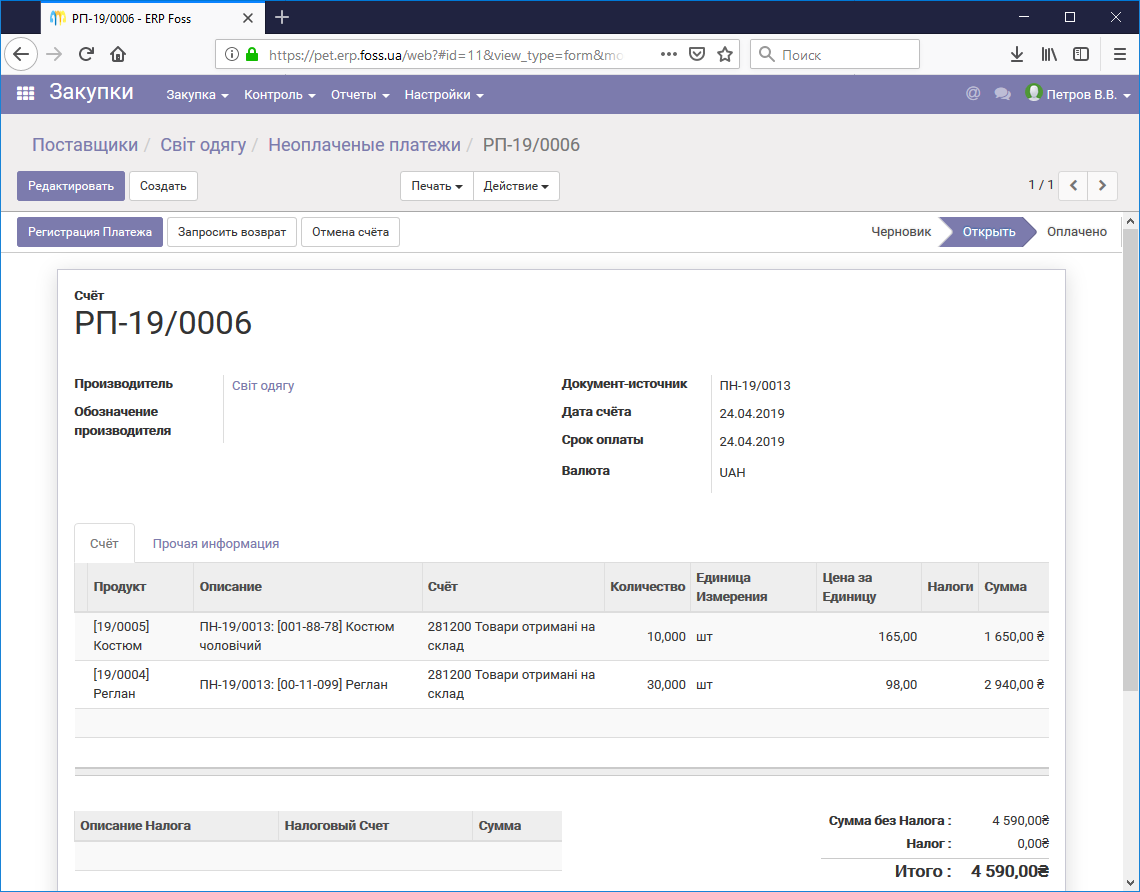Click the browser back arrow

coord(21,54)
